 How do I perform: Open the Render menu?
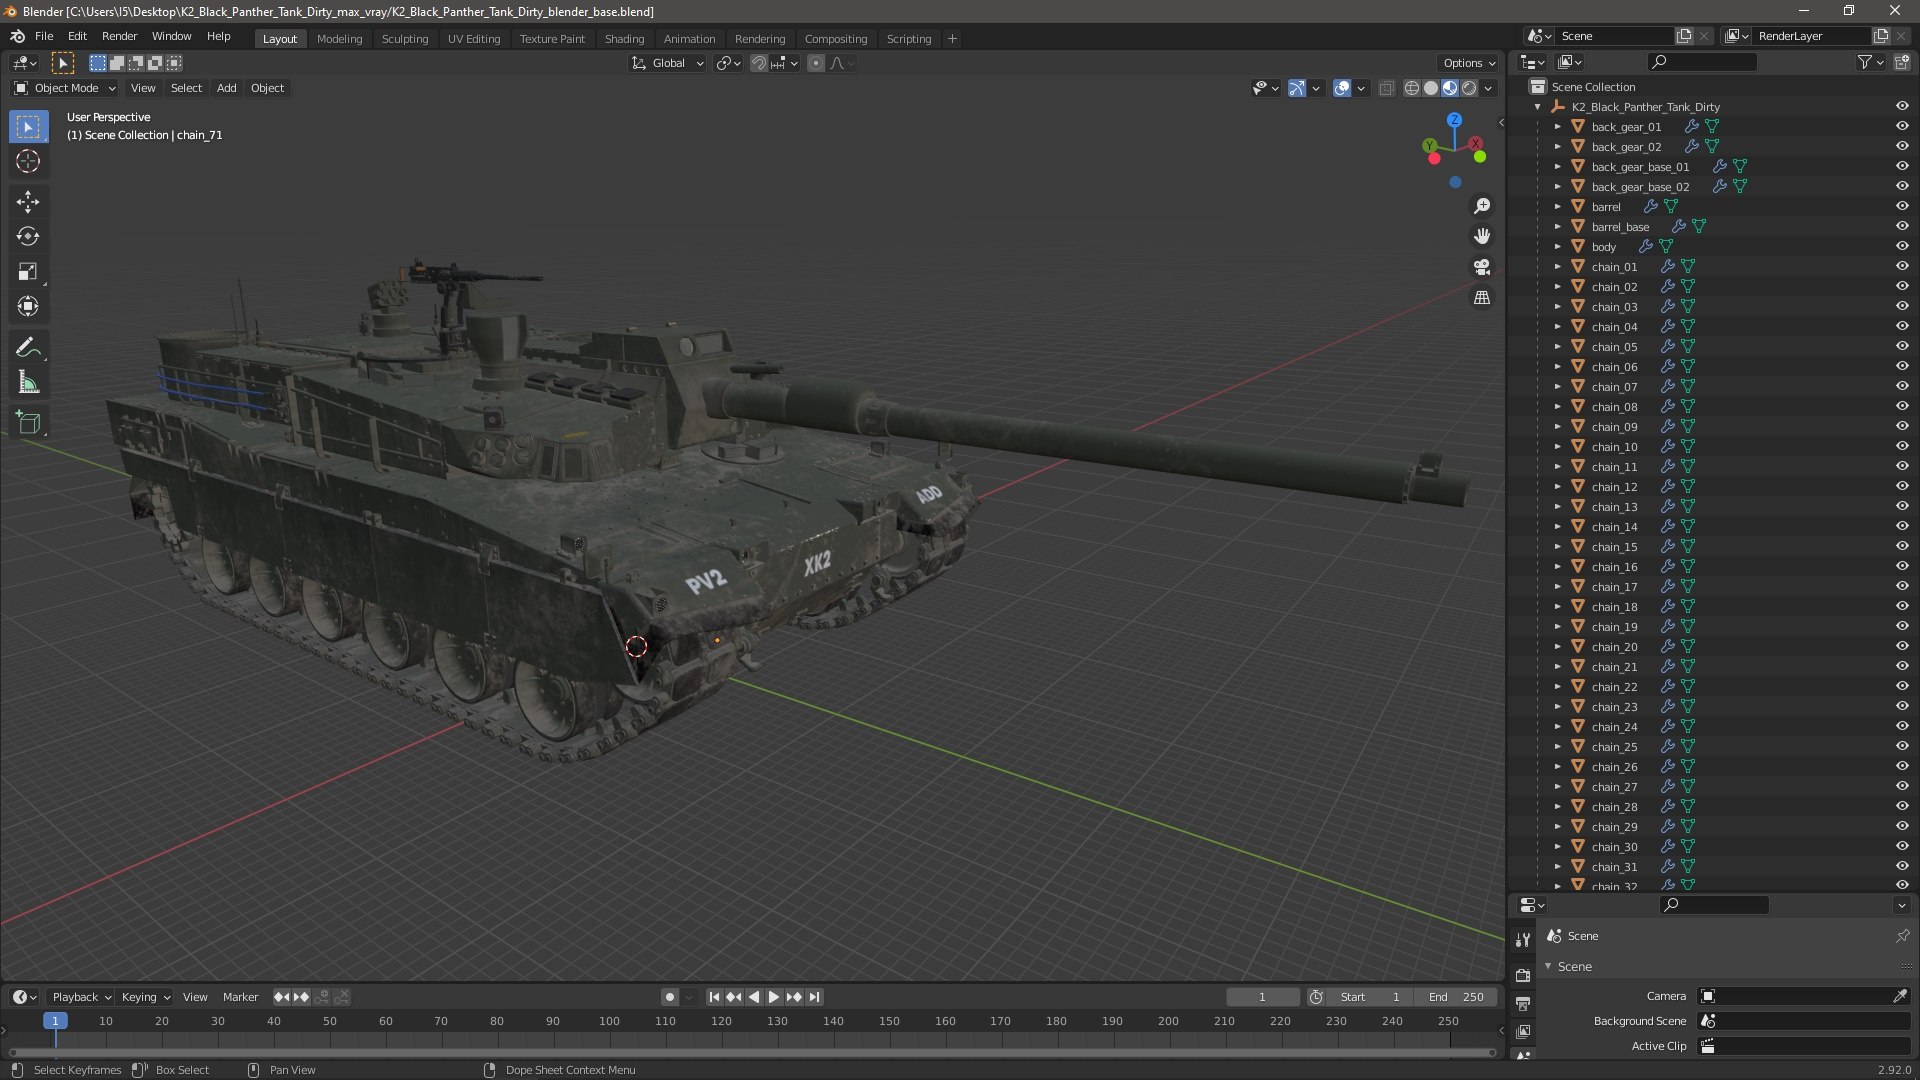click(x=119, y=36)
